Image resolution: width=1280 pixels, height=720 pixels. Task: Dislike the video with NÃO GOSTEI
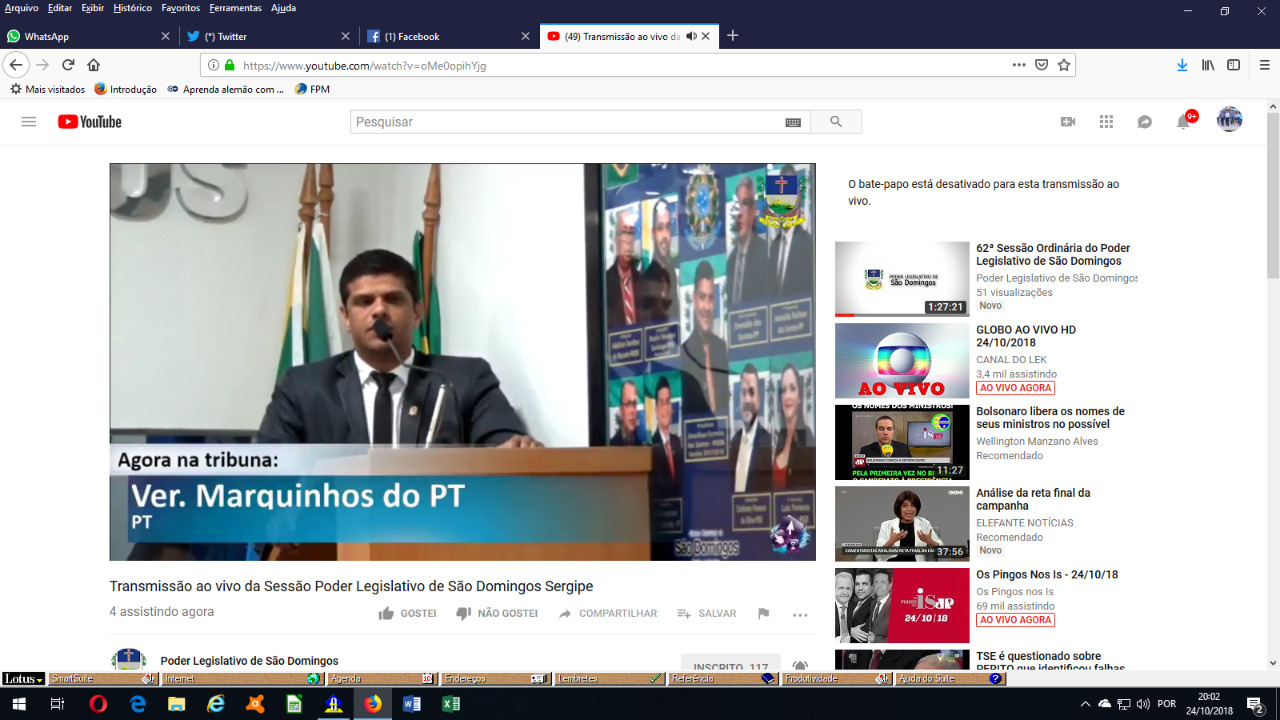[x=497, y=614]
